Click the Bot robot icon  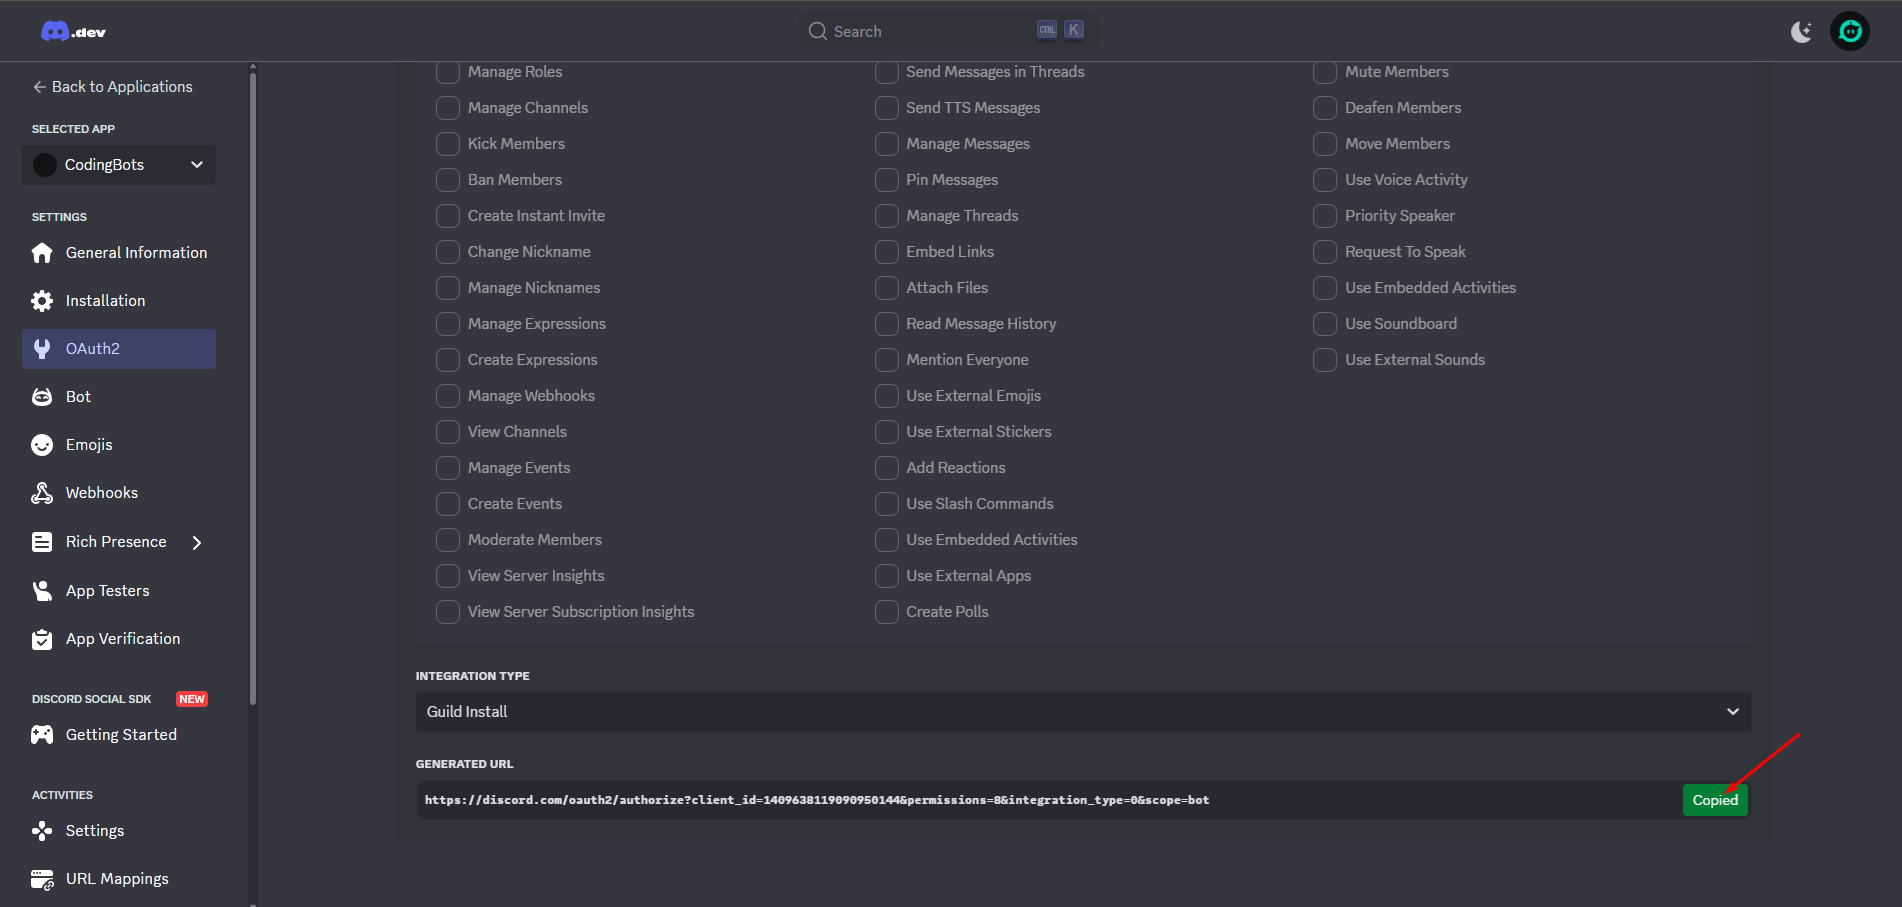[x=42, y=397]
